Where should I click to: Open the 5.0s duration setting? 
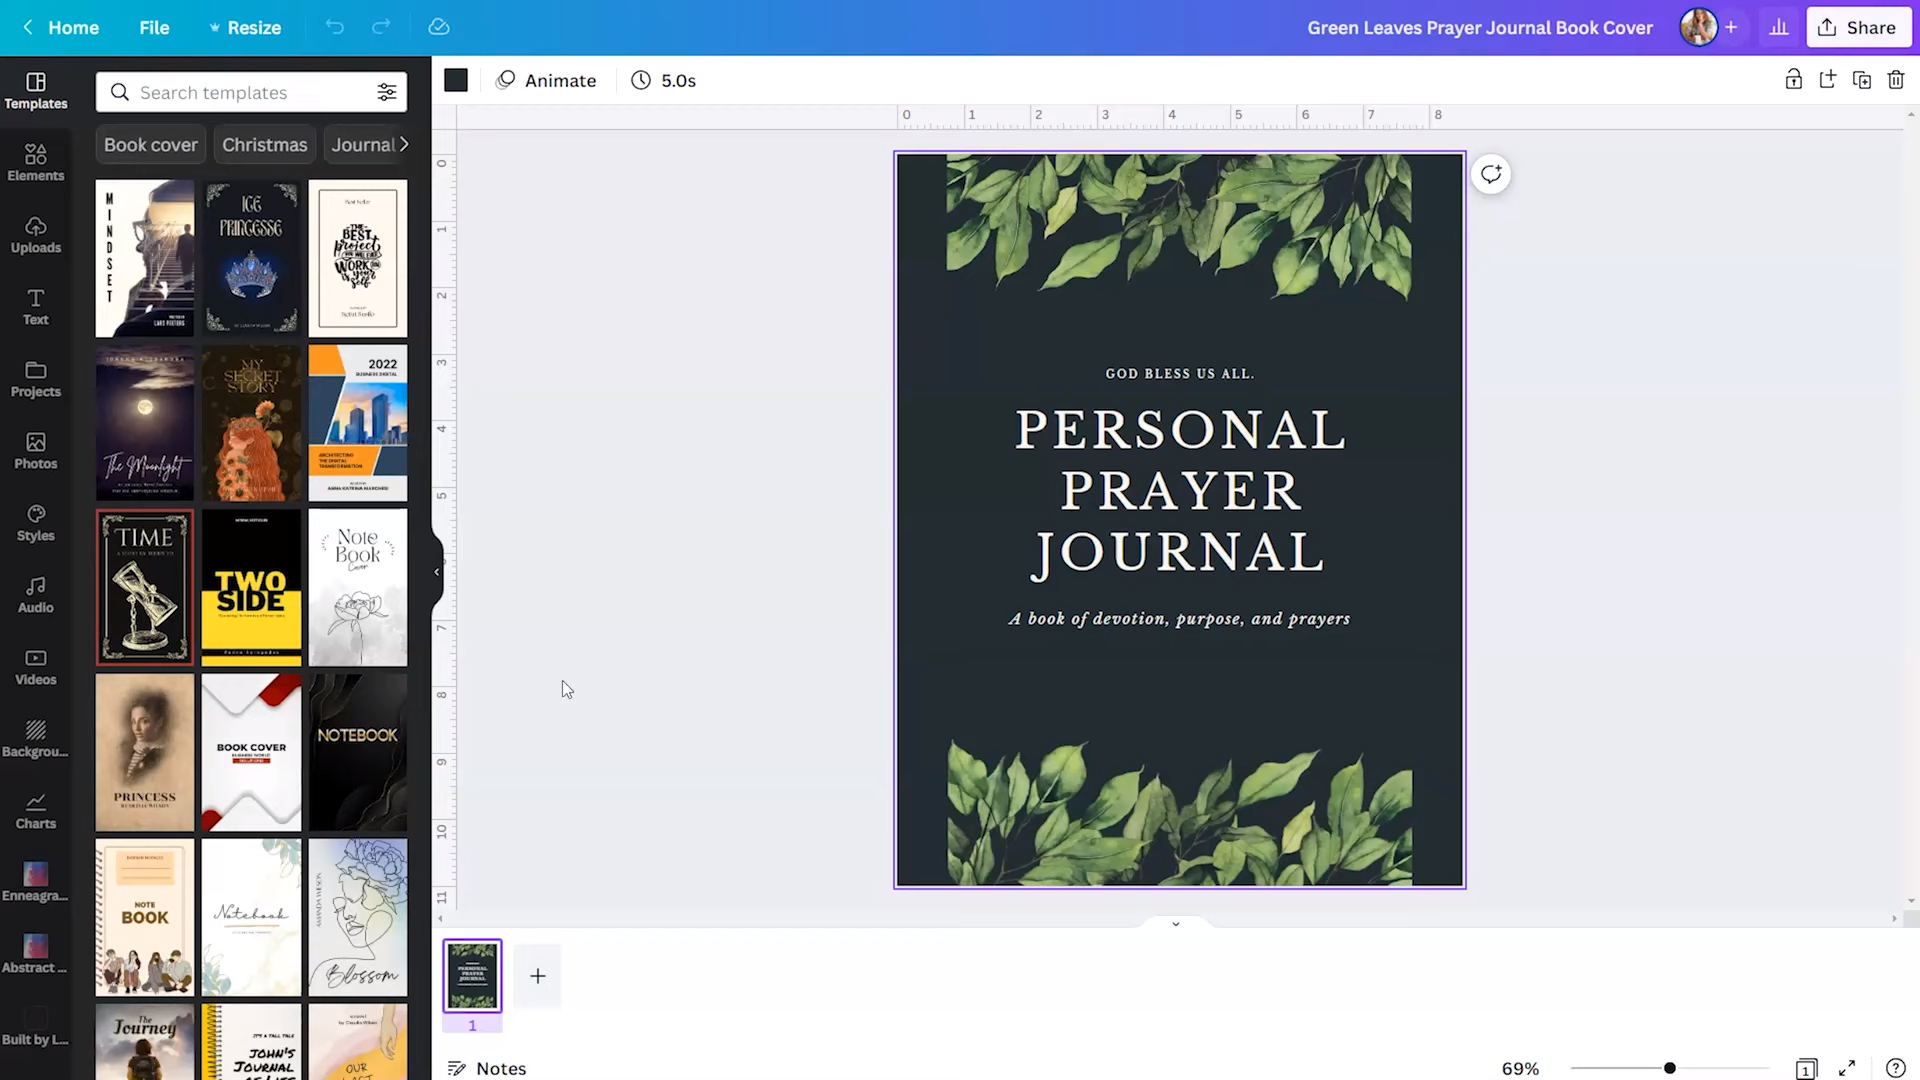pyautogui.click(x=663, y=80)
